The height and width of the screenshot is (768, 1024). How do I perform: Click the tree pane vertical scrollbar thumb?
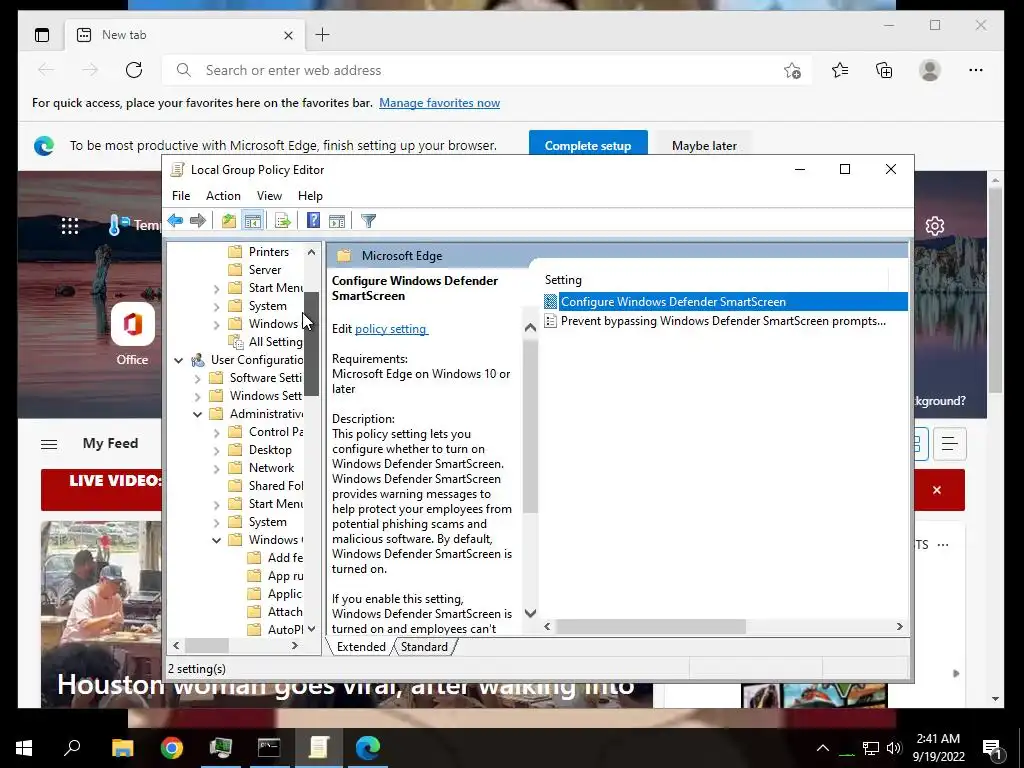pos(312,344)
